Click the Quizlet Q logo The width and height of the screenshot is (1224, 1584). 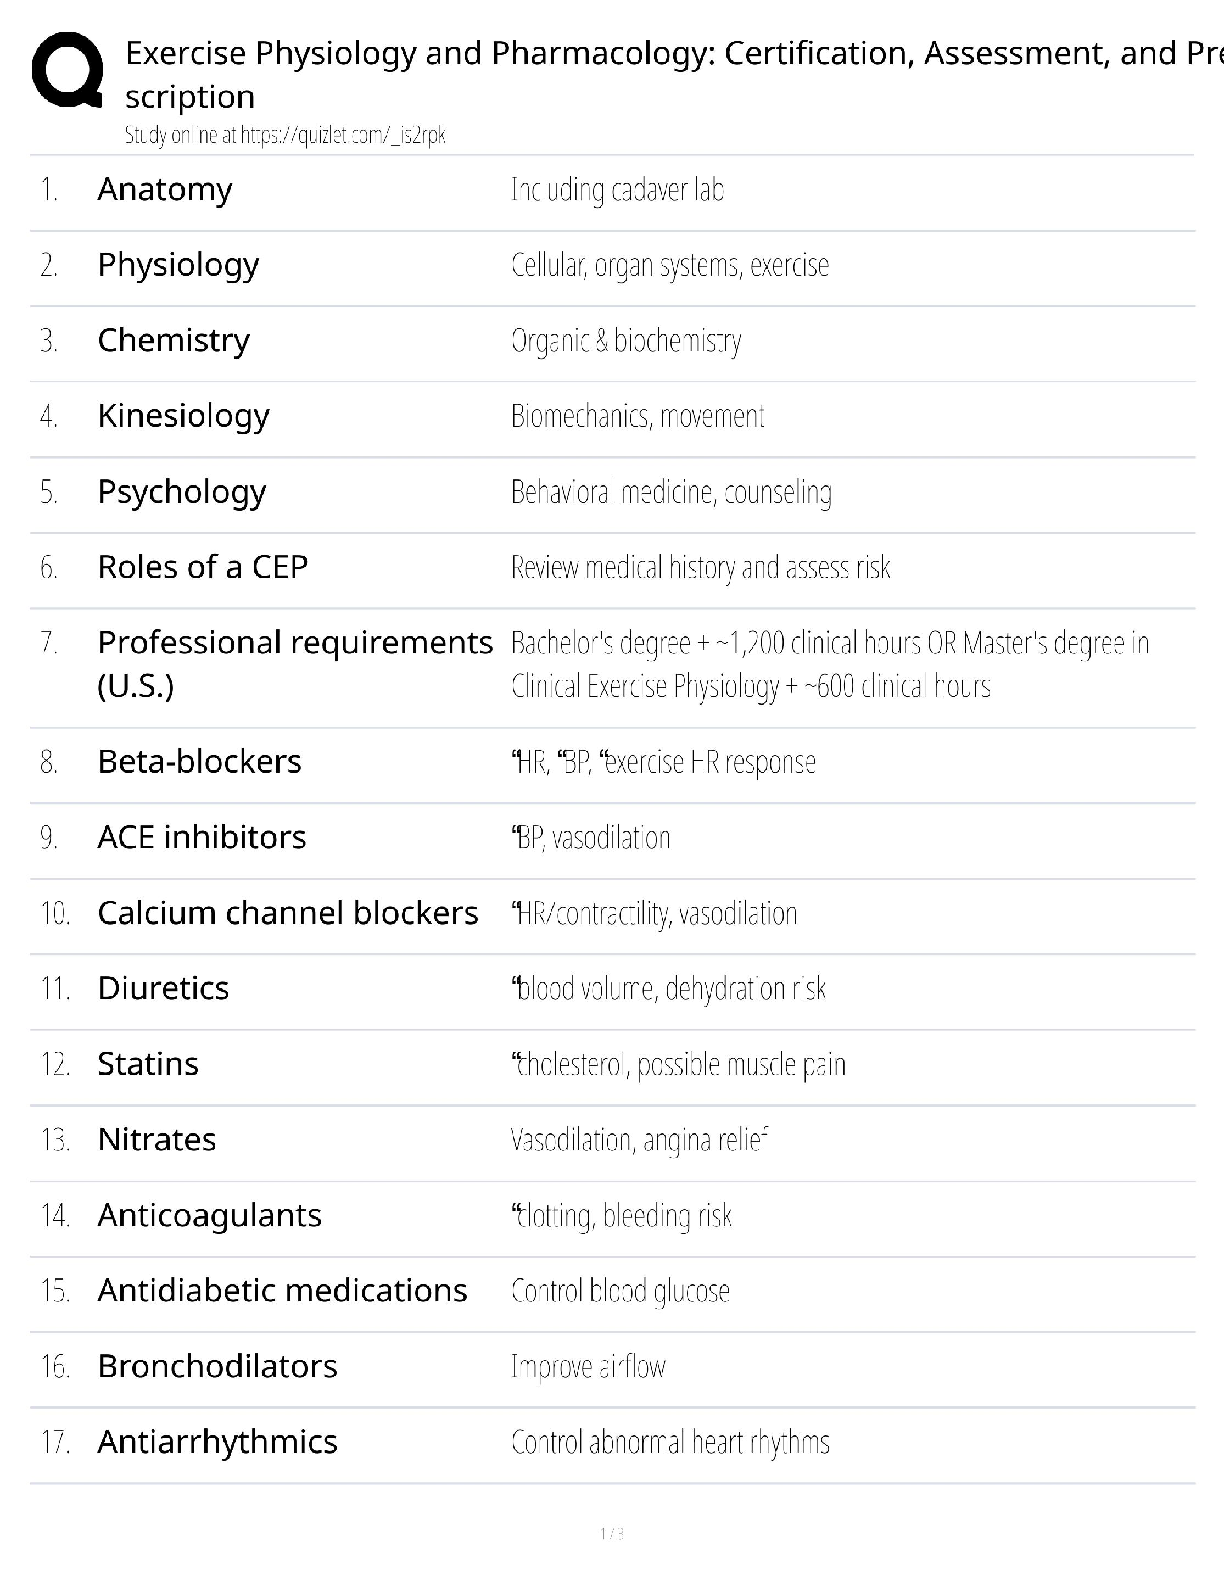(x=67, y=70)
